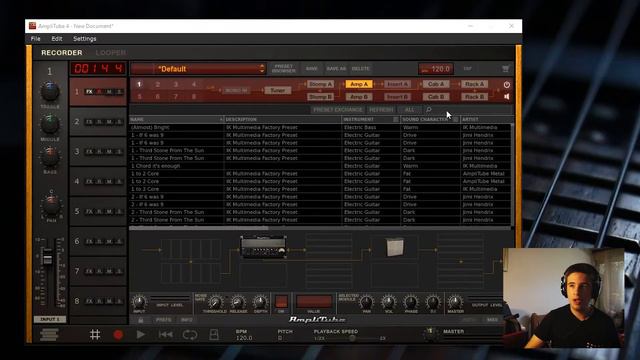Select the '(Almost) Bright' preset row
Image resolution: width=640 pixels, height=360 pixels.
pos(320,127)
